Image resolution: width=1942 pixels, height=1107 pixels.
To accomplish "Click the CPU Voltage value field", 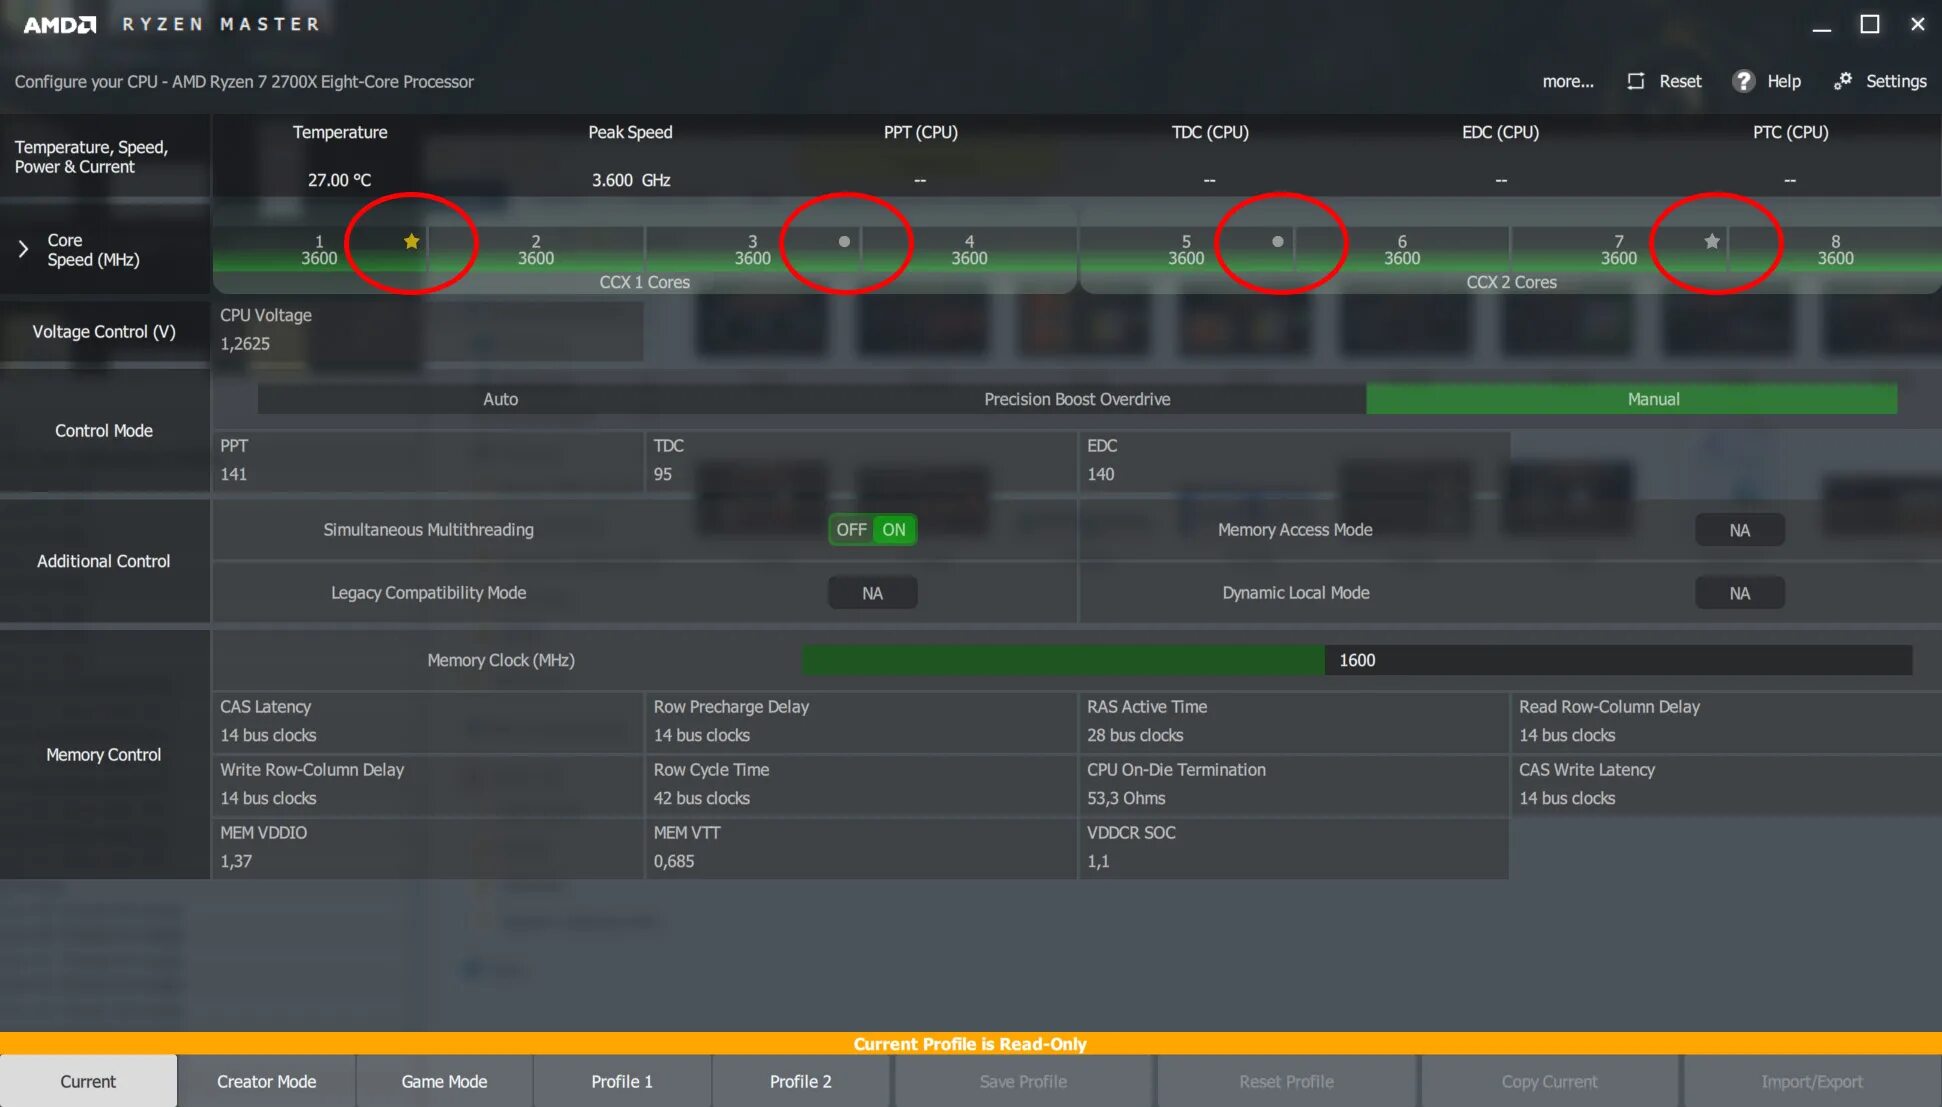I will [245, 343].
